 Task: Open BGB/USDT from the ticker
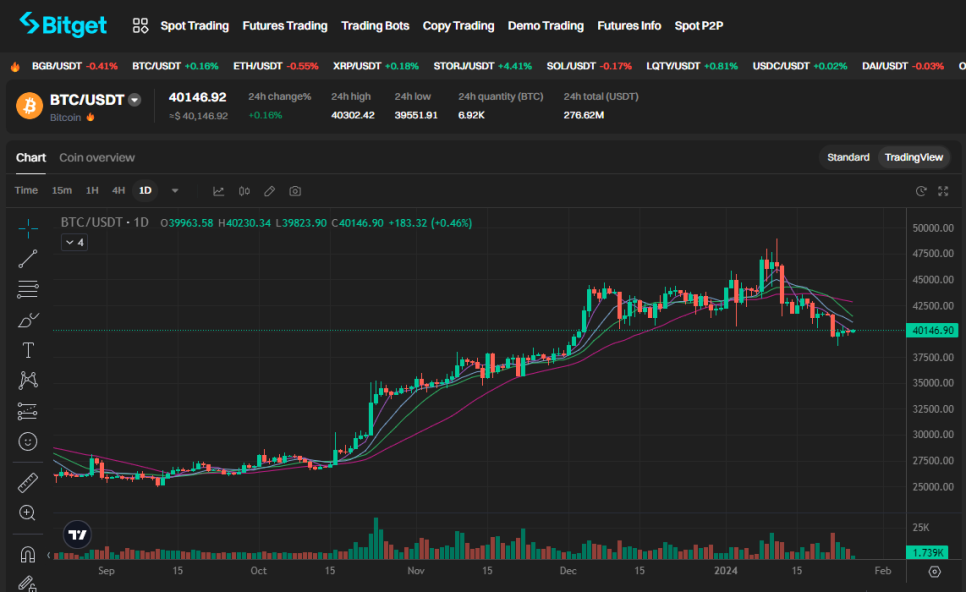75,66
